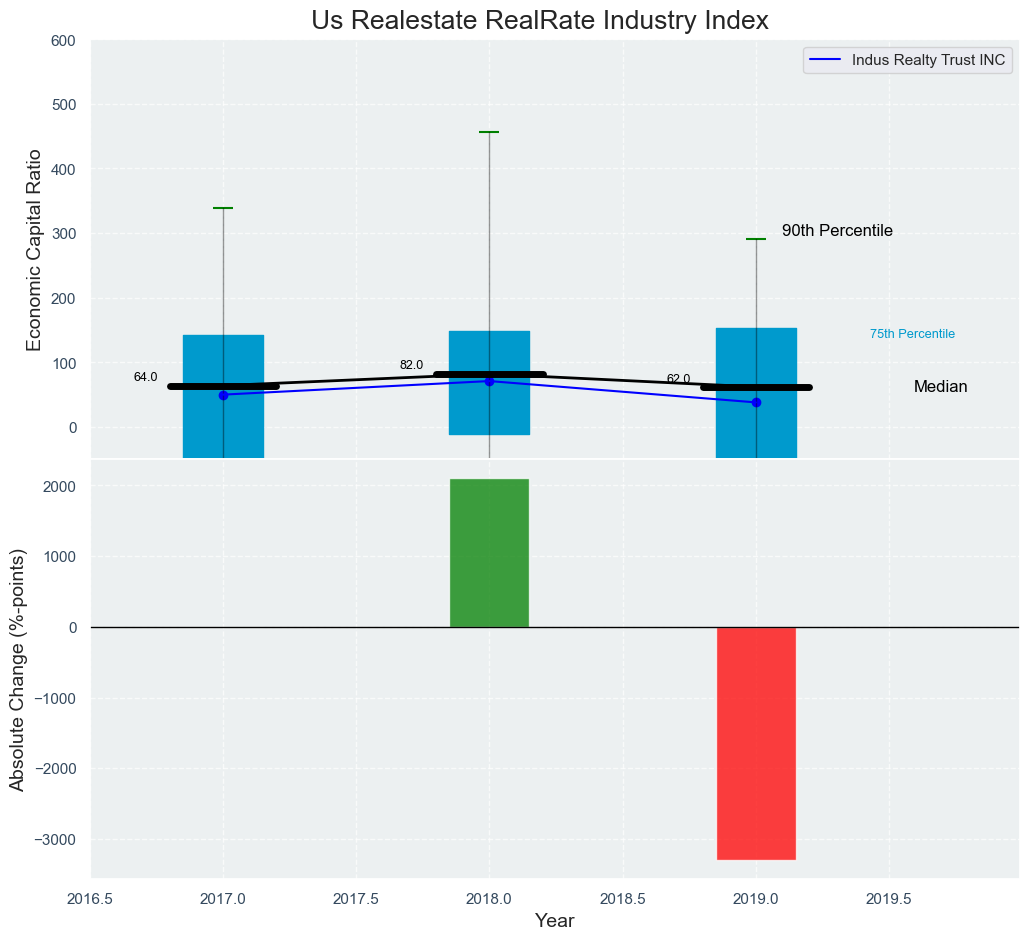Viewport: 1029px width, 940px height.
Task: Click the 82.0 median value label
Action: click(x=411, y=365)
